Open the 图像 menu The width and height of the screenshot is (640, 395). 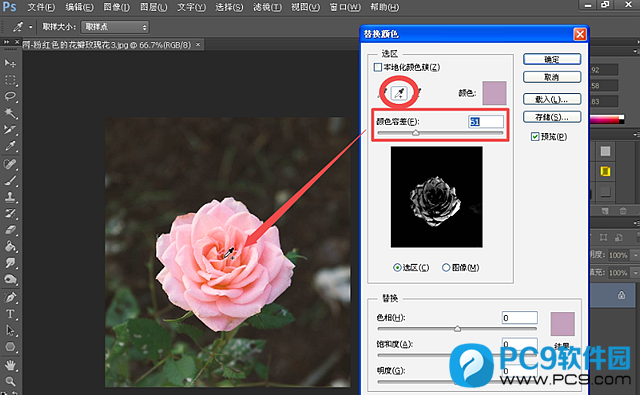point(116,7)
